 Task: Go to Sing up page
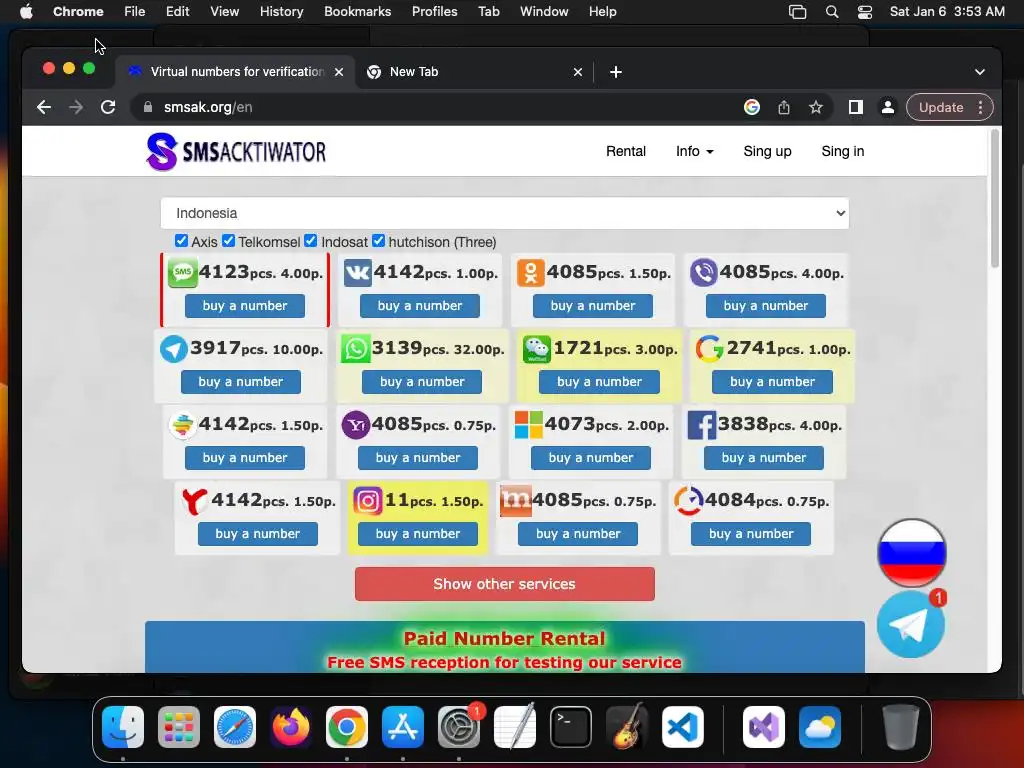pyautogui.click(x=767, y=152)
